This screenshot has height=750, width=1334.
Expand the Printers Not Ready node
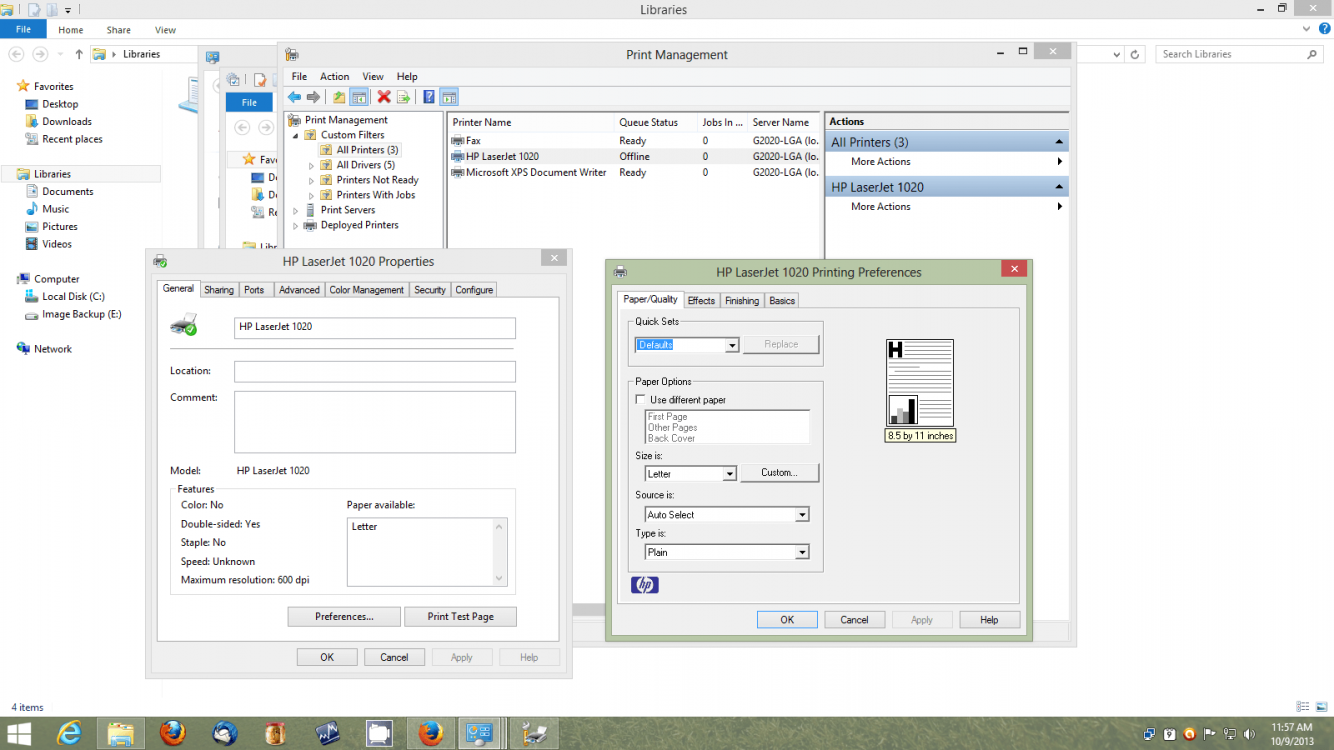pyautogui.click(x=311, y=180)
